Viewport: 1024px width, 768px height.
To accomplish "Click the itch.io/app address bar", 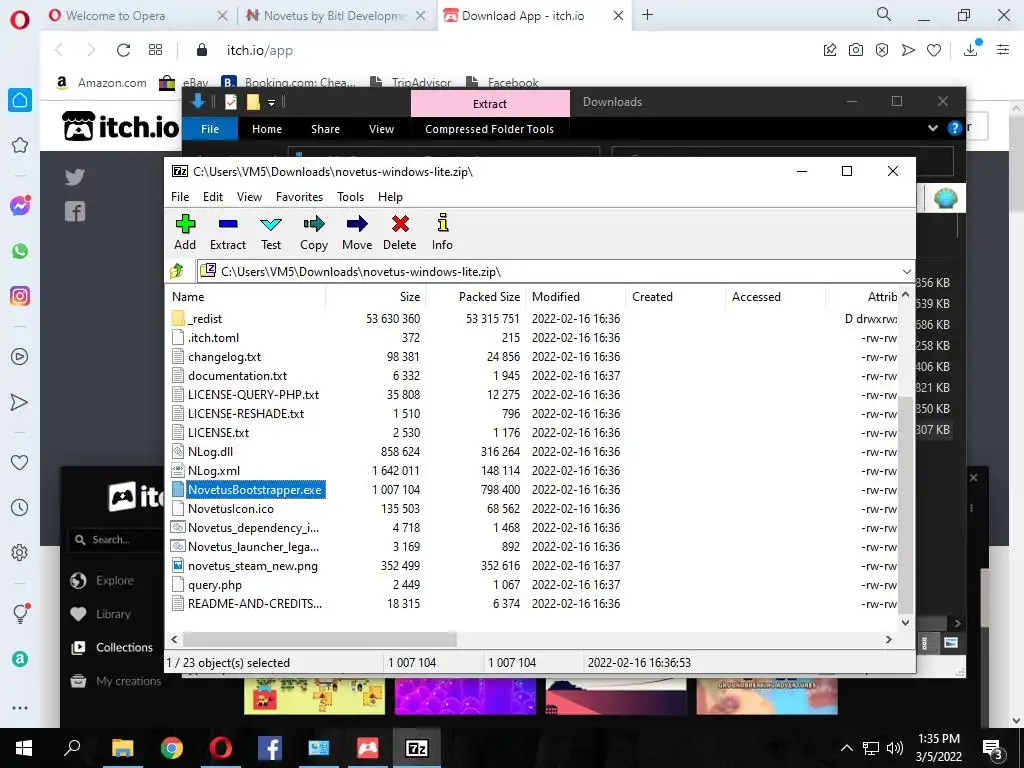I will (x=259, y=50).
